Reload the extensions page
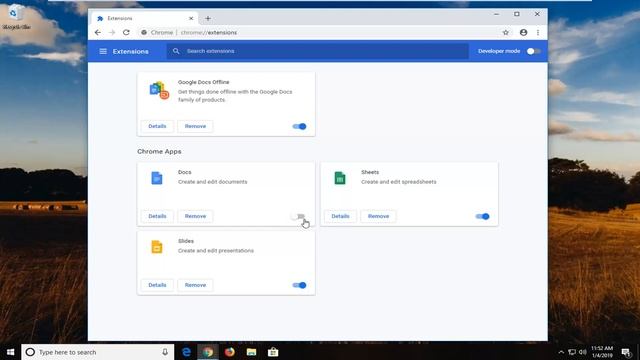 click(x=126, y=32)
